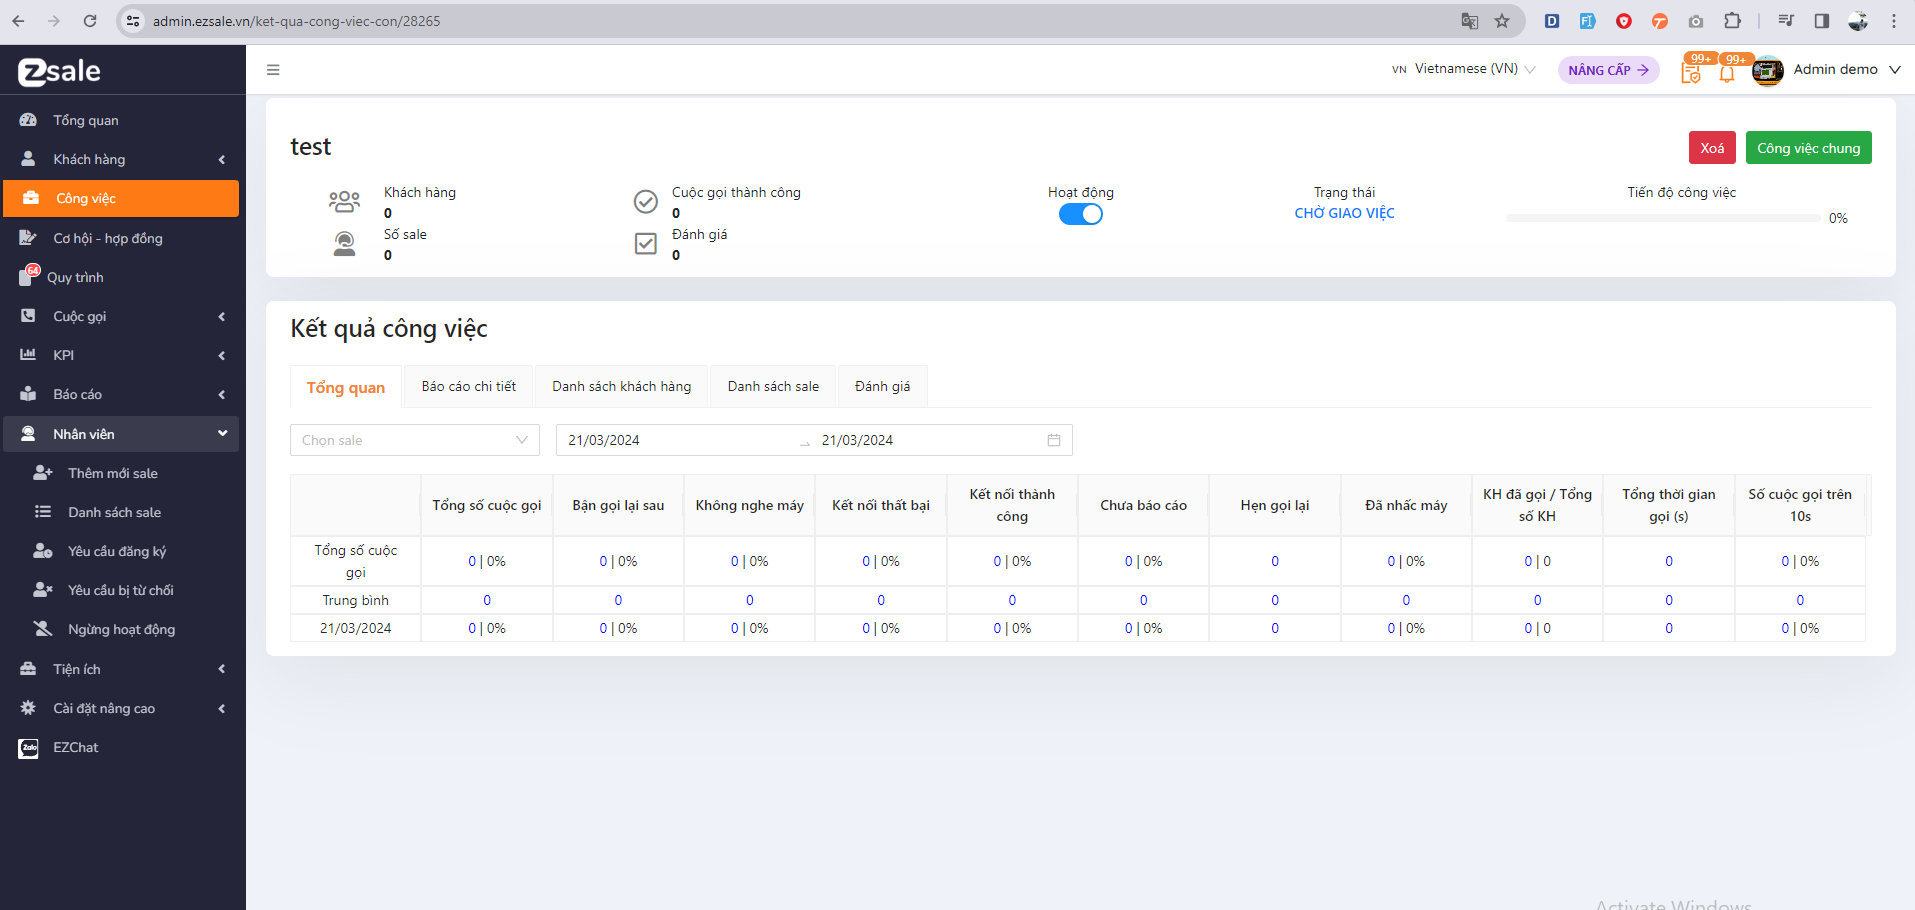Open the Vietnamese (VN) language dropdown
The height and width of the screenshot is (910, 1915).
click(x=1463, y=69)
